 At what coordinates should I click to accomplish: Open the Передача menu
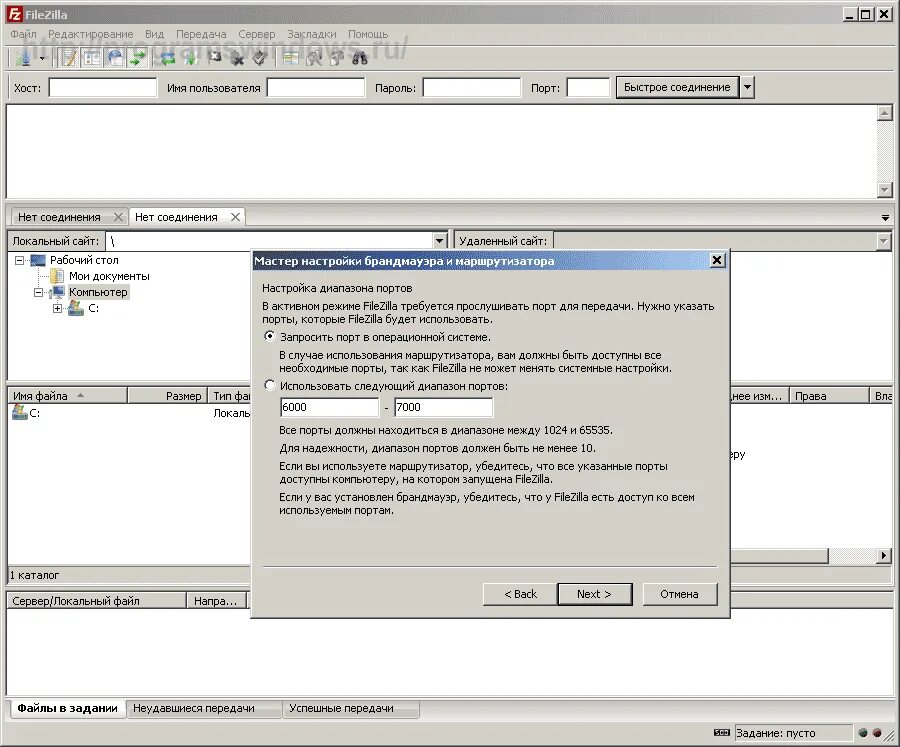tap(201, 34)
